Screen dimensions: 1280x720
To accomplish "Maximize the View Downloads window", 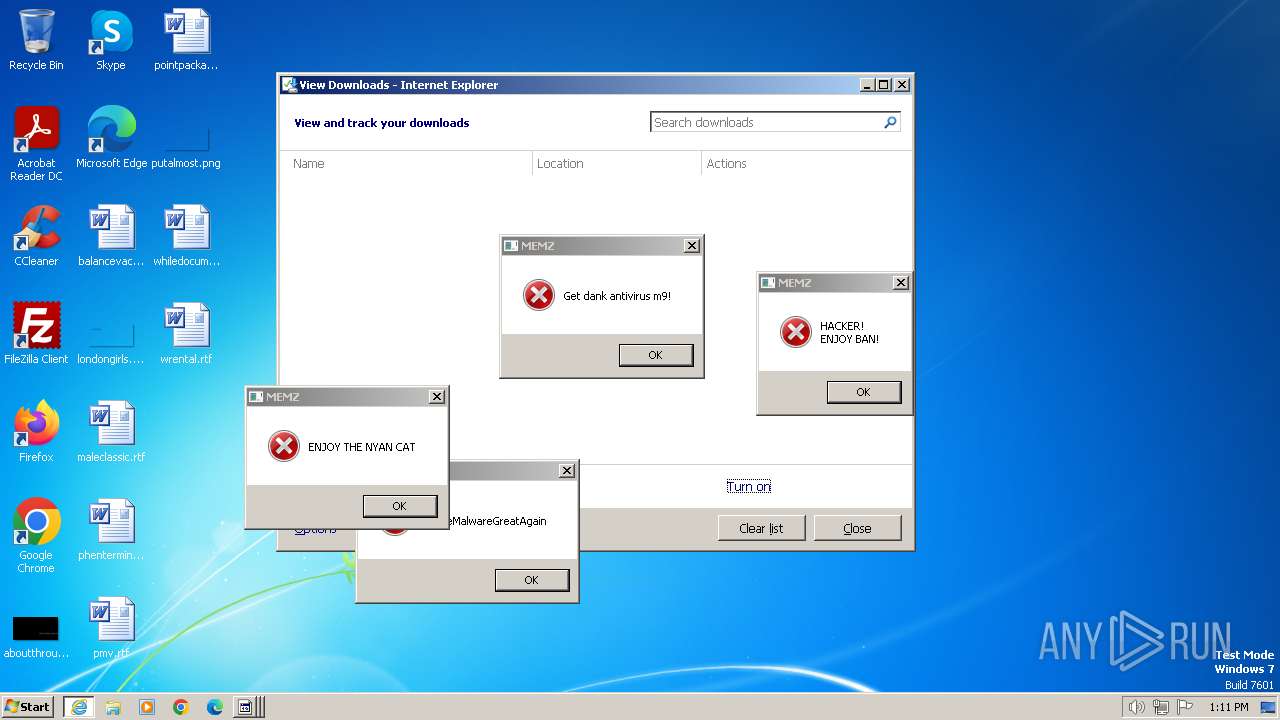I will [x=884, y=85].
